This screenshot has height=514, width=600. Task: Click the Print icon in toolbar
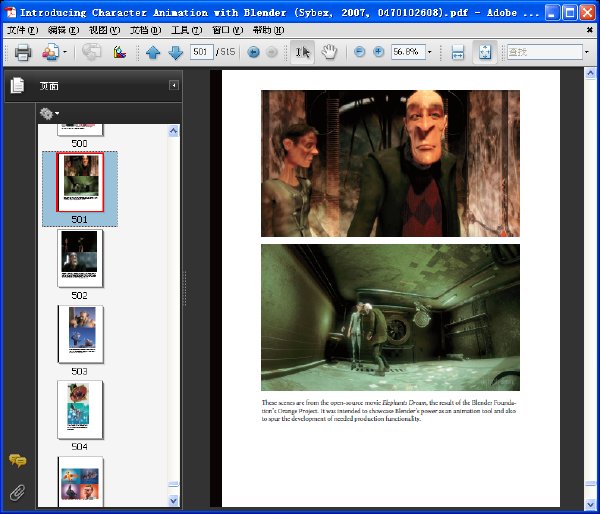[23, 52]
